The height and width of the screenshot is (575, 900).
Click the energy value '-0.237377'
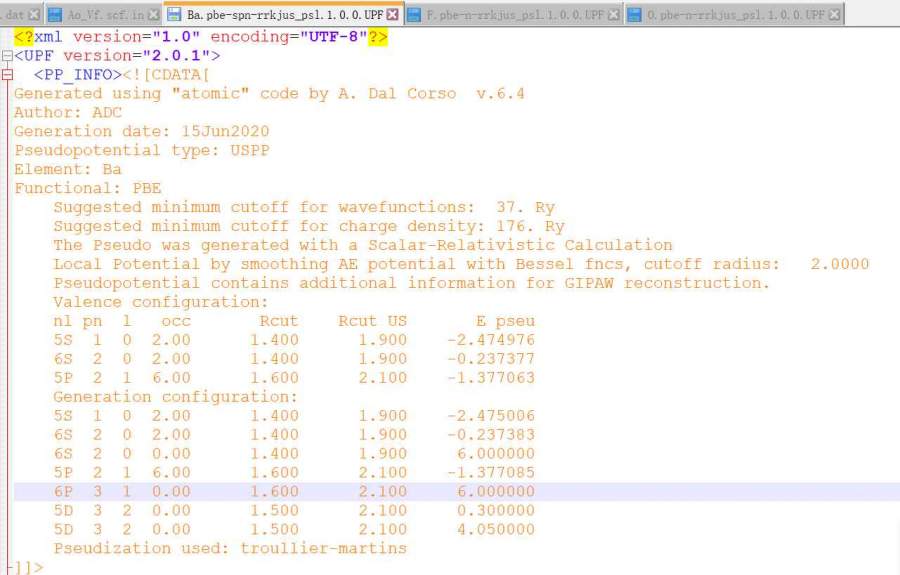click(x=491, y=359)
